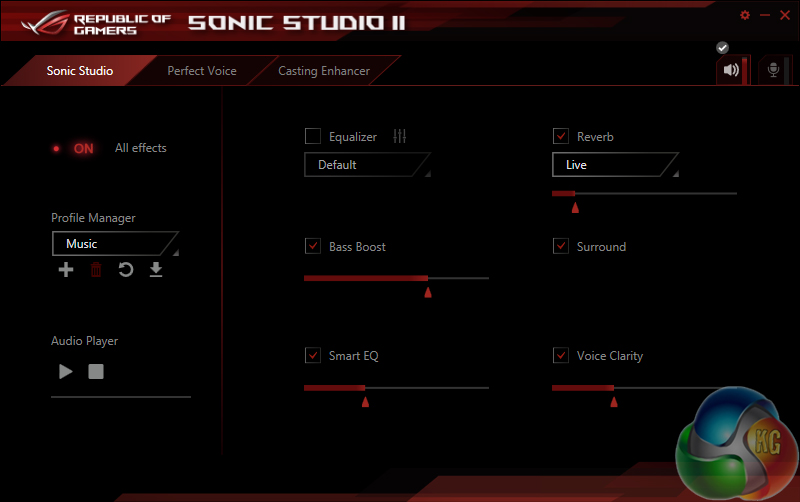
Task: Enable the Equalizer checkbox
Action: click(313, 136)
